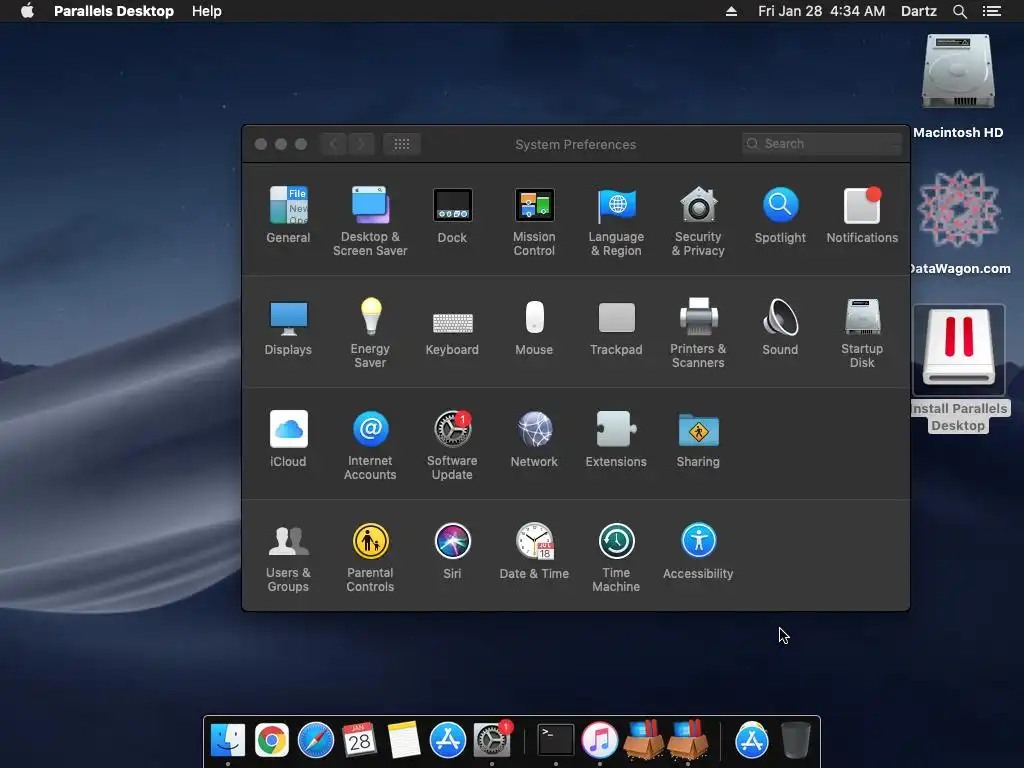The height and width of the screenshot is (768, 1024).
Task: Open Parental Controls preferences
Action: [x=370, y=557]
